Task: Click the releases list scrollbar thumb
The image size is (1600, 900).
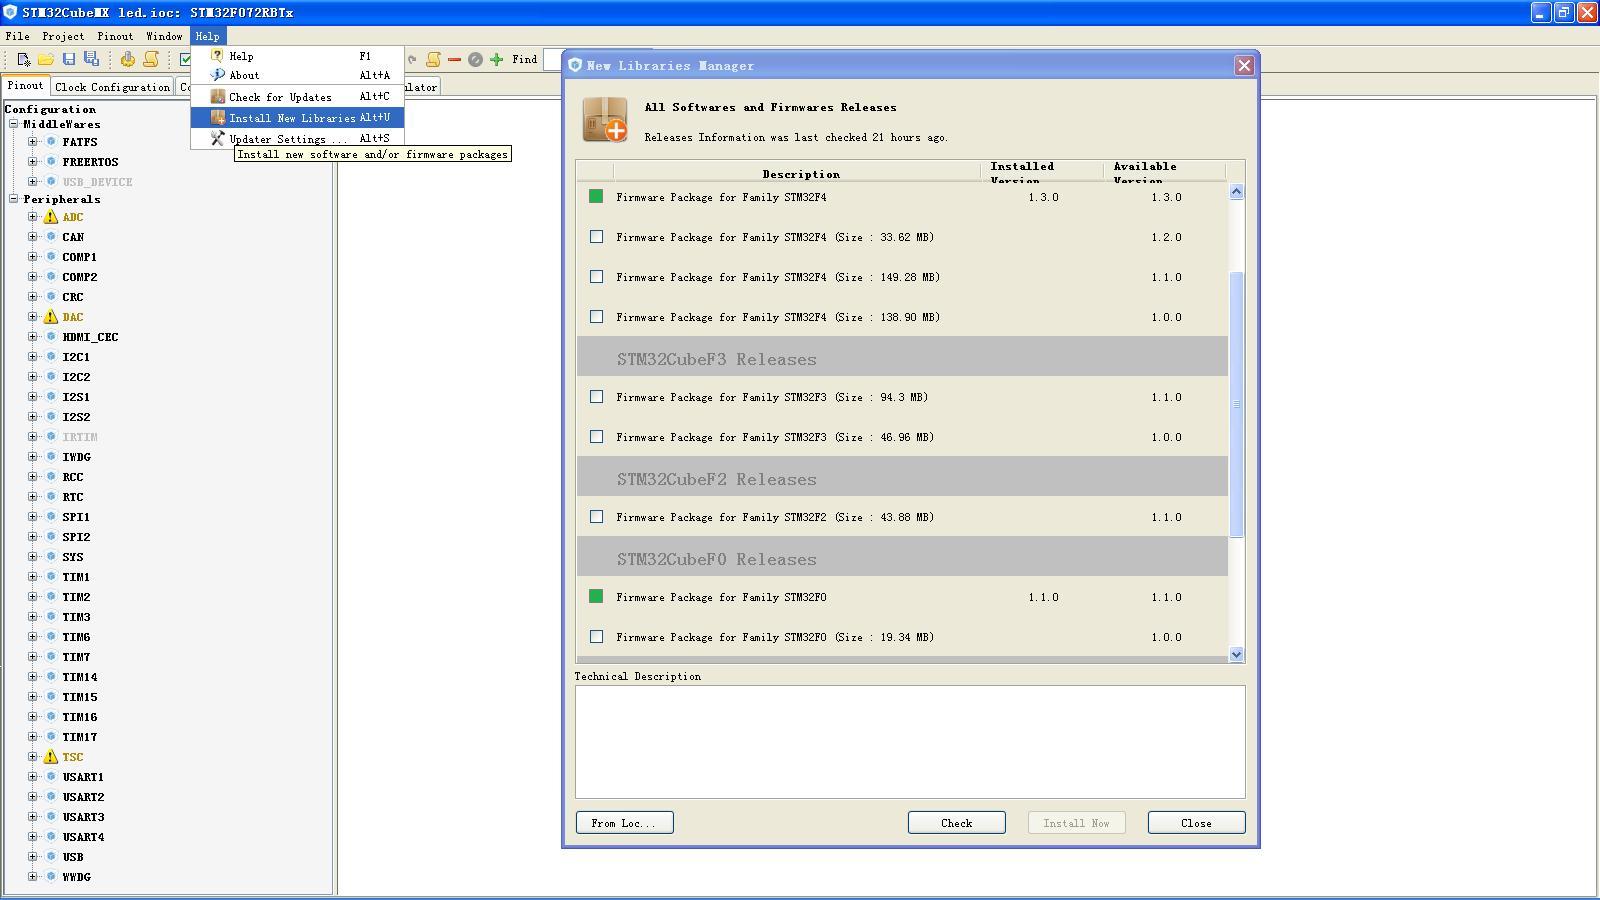Action: 1237,404
